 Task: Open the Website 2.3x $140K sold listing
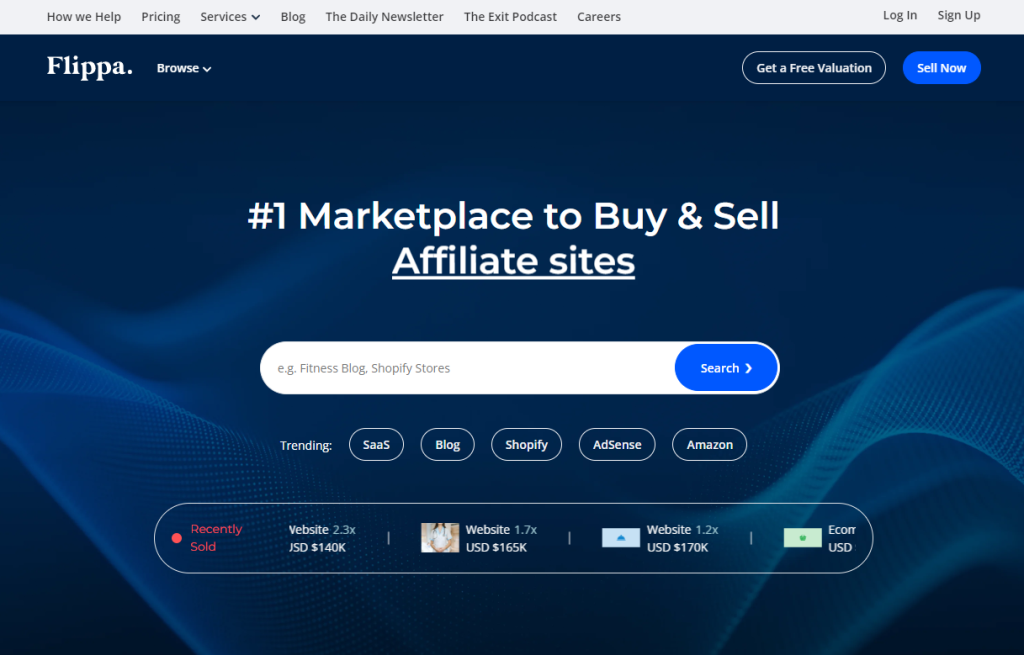click(x=322, y=538)
